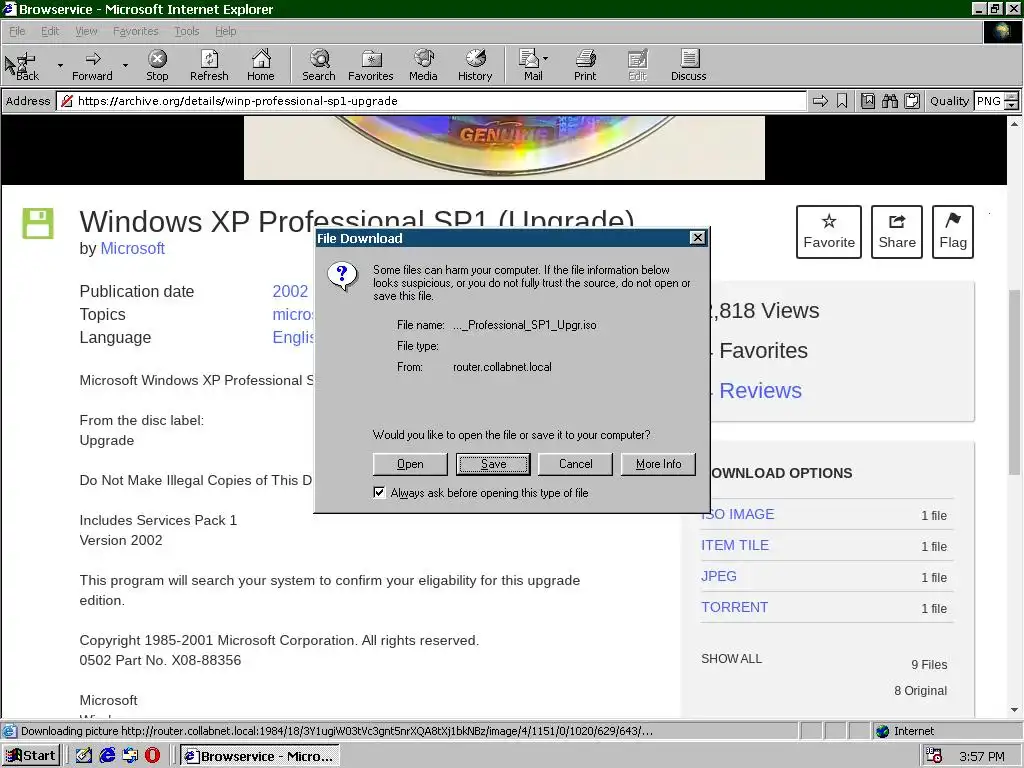1024x768 pixels.
Task: Click the page vertical scrollbar thumb
Action: 1014,382
